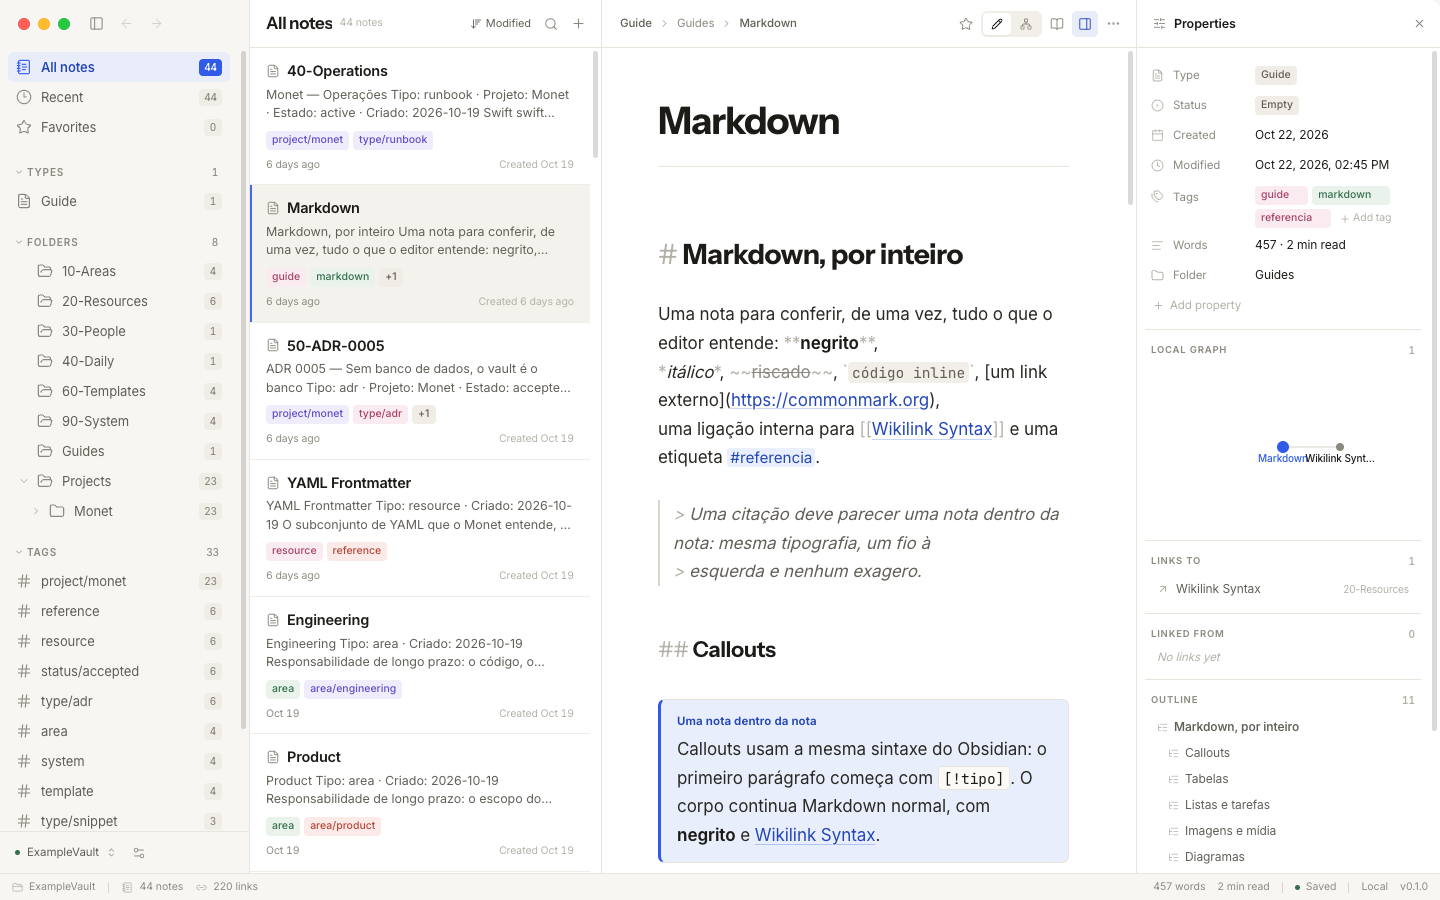The height and width of the screenshot is (900, 1440).
Task: Open Favorites list
Action: point(119,127)
